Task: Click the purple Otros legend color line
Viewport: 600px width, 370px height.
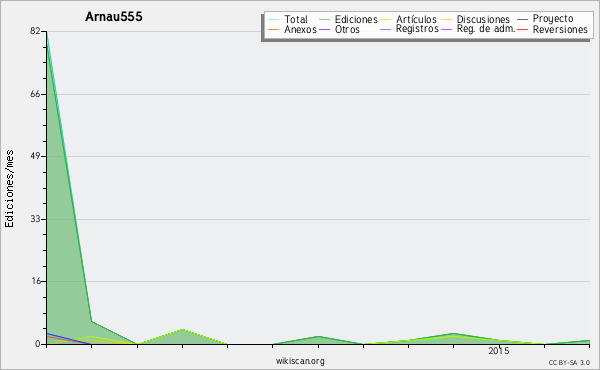Action: point(324,29)
